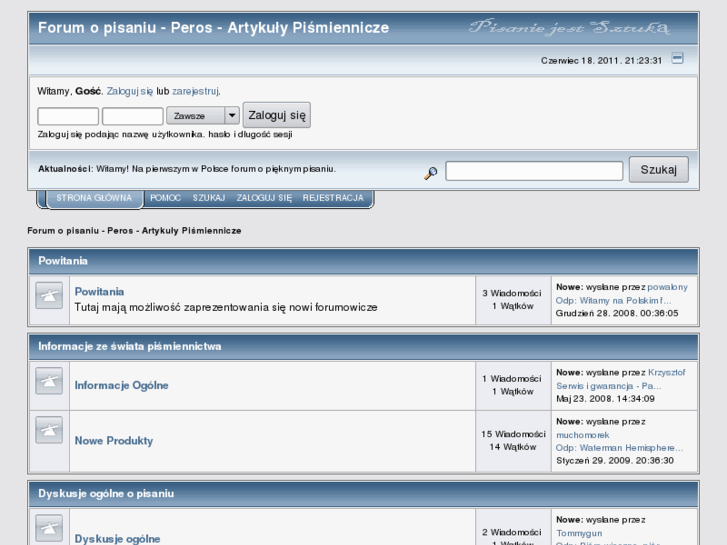Click the Nowe Produkty board status icon
The width and height of the screenshot is (727, 545).
[49, 430]
